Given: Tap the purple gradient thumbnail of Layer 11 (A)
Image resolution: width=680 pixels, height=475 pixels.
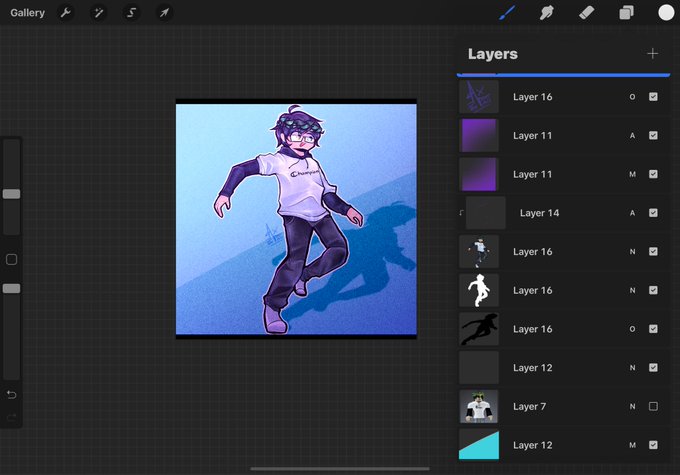Looking at the screenshot, I should point(479,135).
